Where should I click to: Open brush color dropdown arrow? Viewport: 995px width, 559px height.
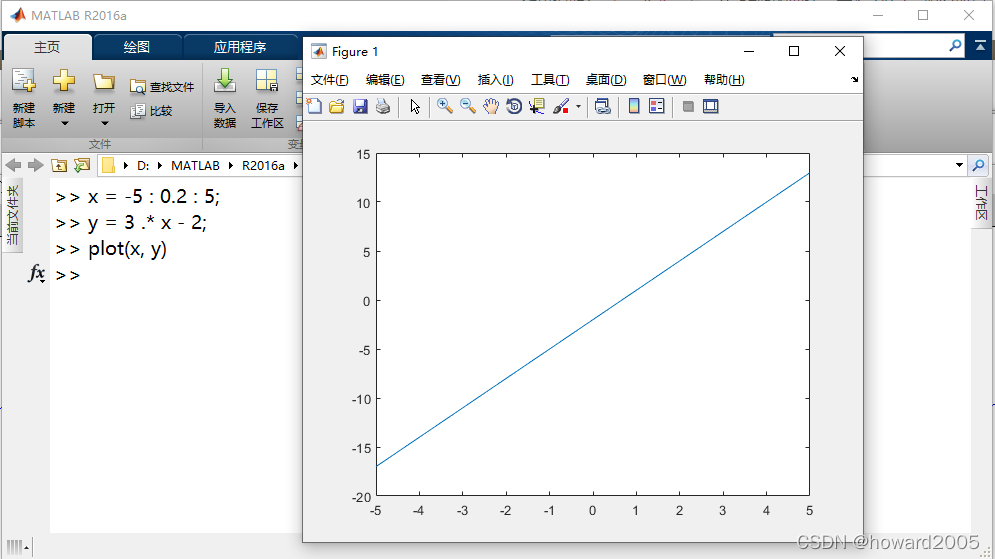[x=578, y=107]
